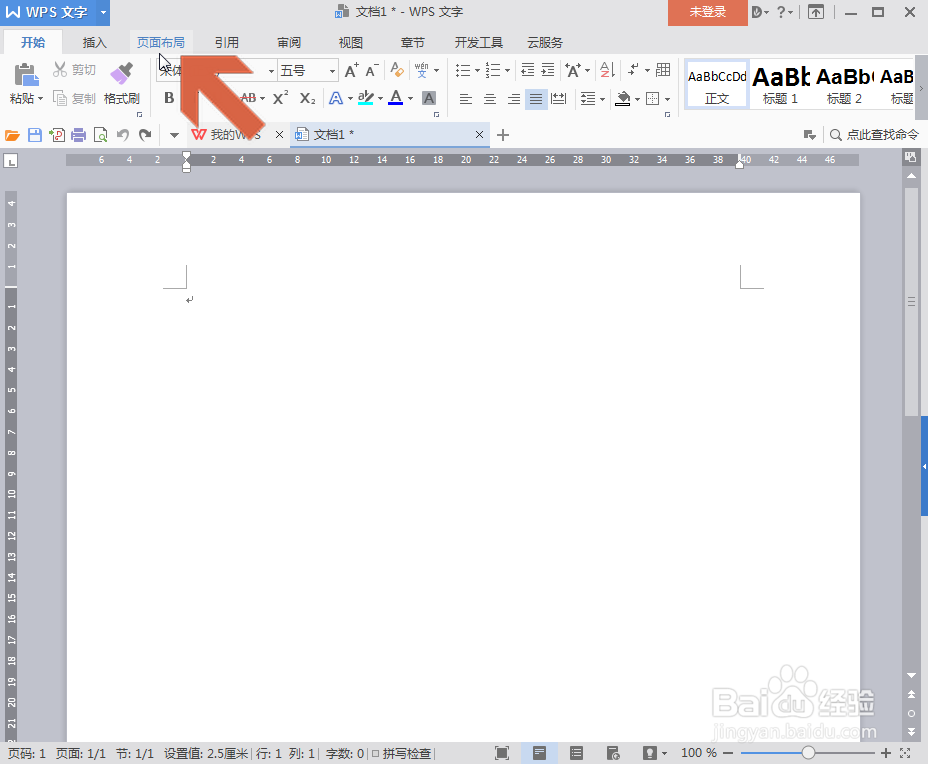Open the font size (五号) dropdown

pos(332,71)
